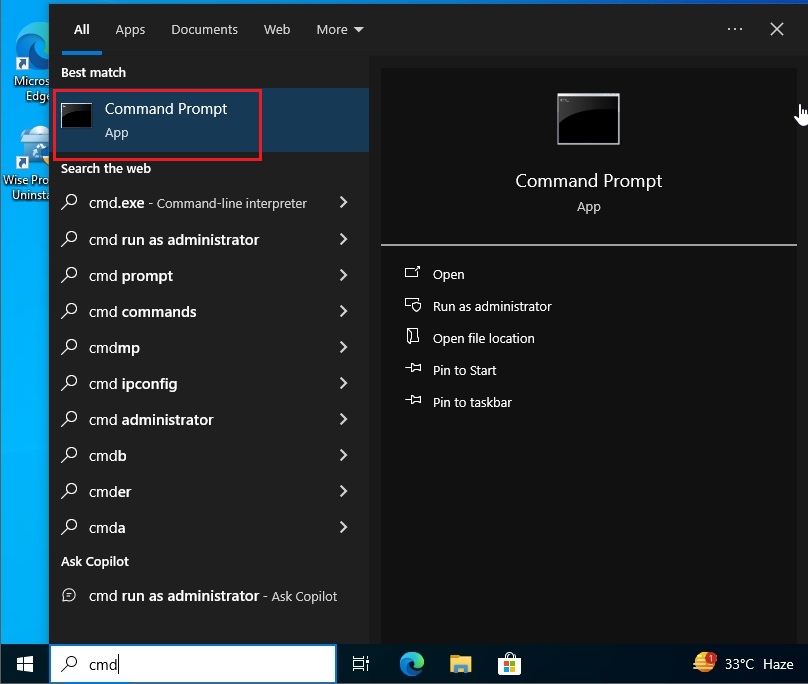Launch Microsoft Edge from the taskbar

coord(411,663)
